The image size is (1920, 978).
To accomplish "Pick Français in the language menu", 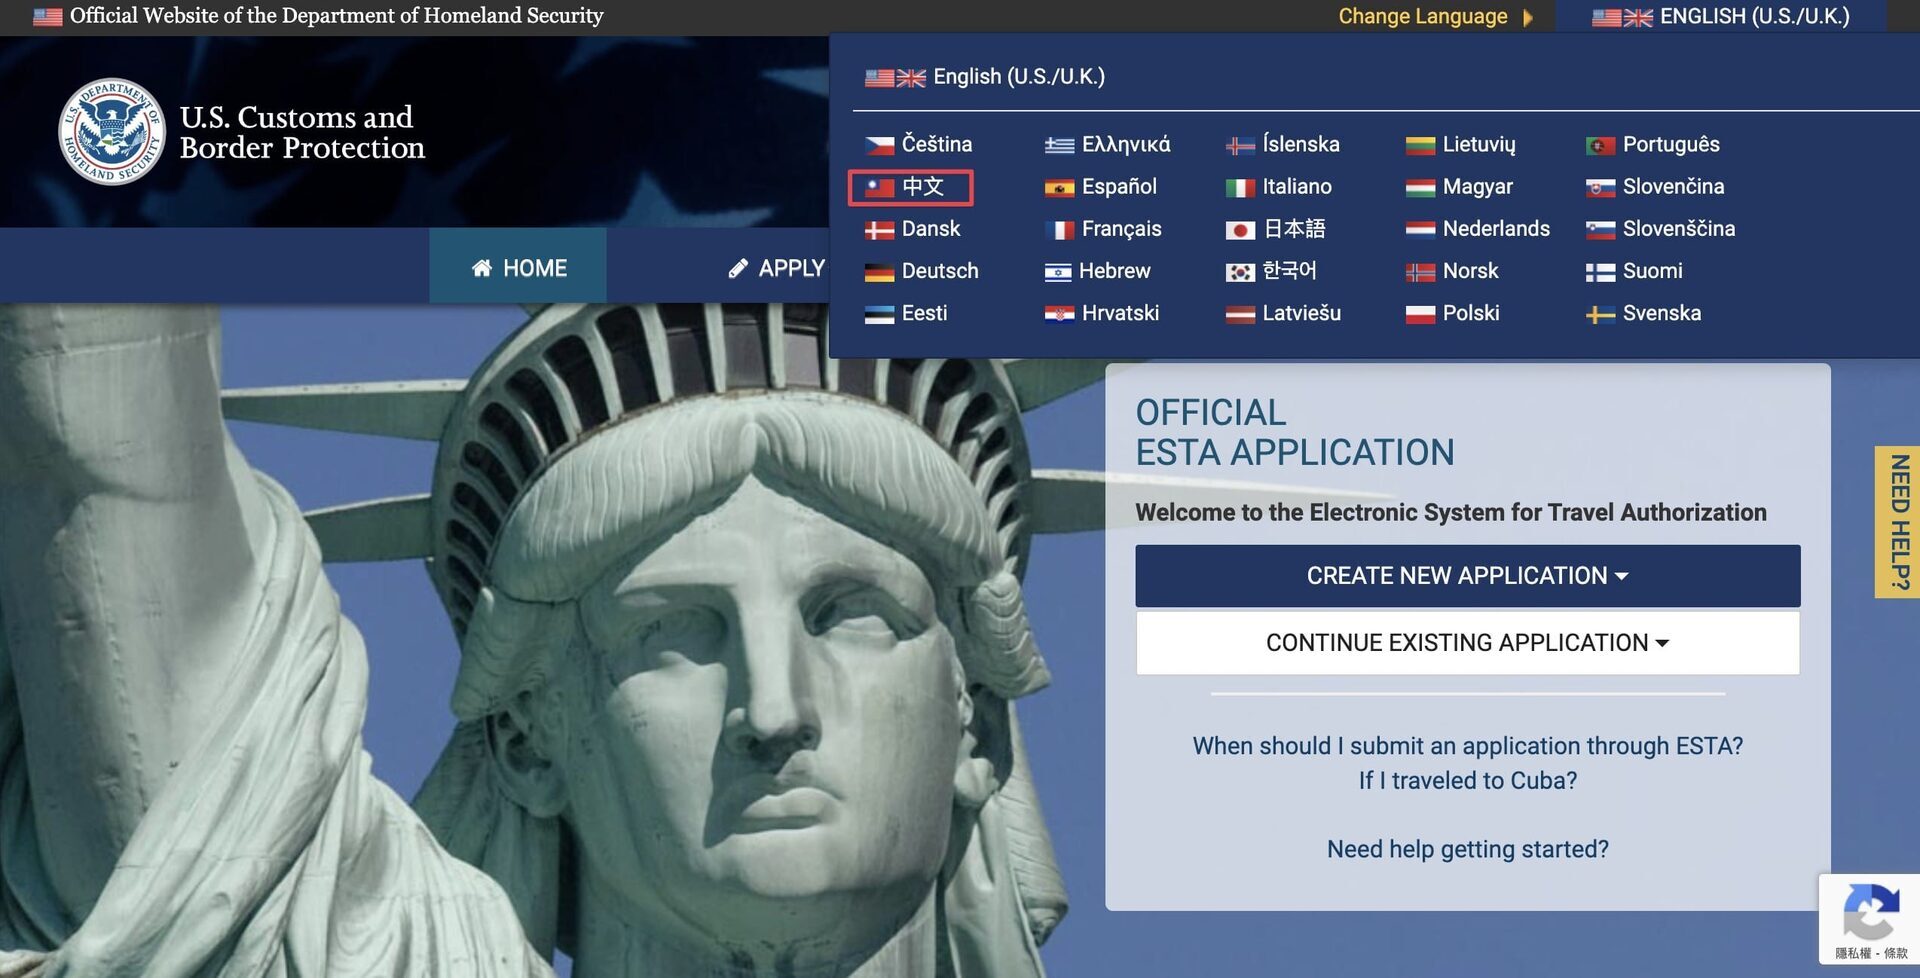I will pyautogui.click(x=1120, y=229).
